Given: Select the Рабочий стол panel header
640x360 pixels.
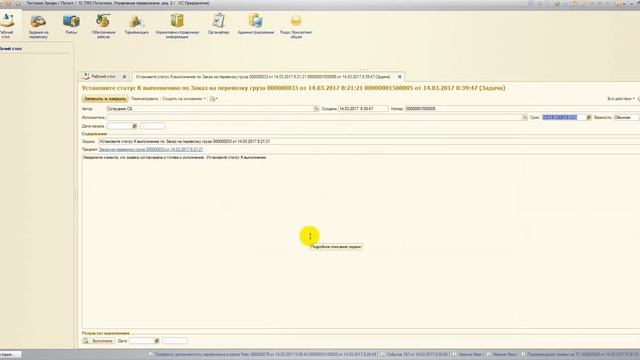Looking at the screenshot, I should click(x=11, y=49).
